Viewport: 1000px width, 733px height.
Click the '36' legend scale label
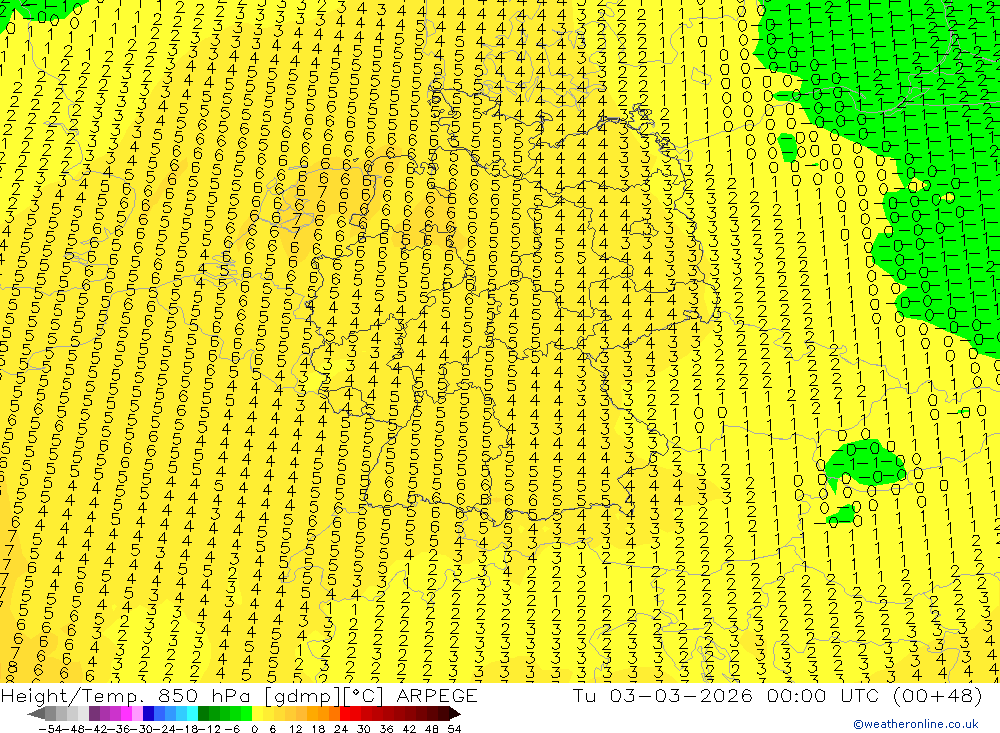[x=386, y=729]
